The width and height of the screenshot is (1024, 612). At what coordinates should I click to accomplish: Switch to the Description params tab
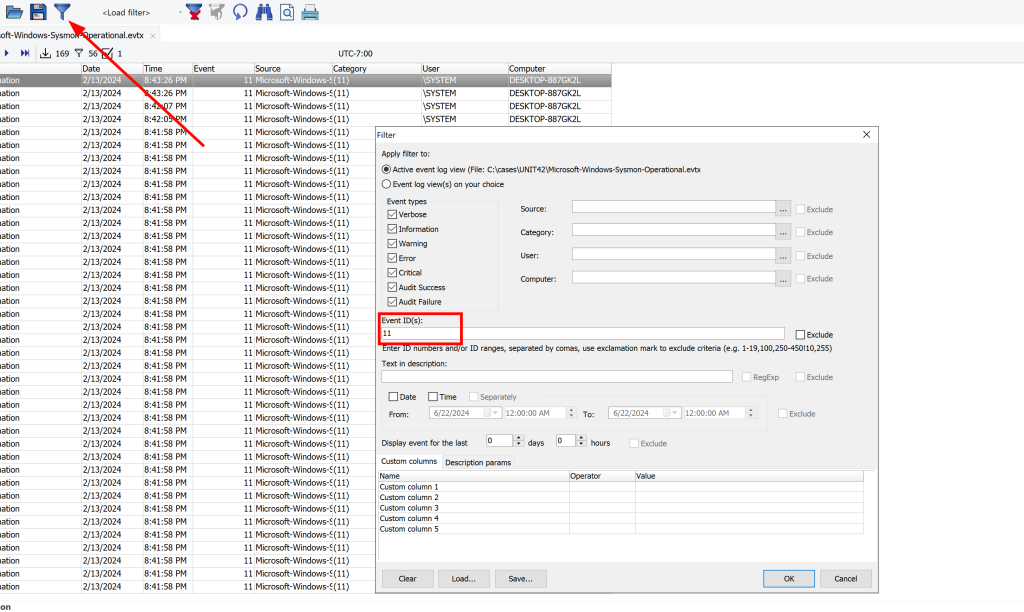pyautogui.click(x=478, y=462)
